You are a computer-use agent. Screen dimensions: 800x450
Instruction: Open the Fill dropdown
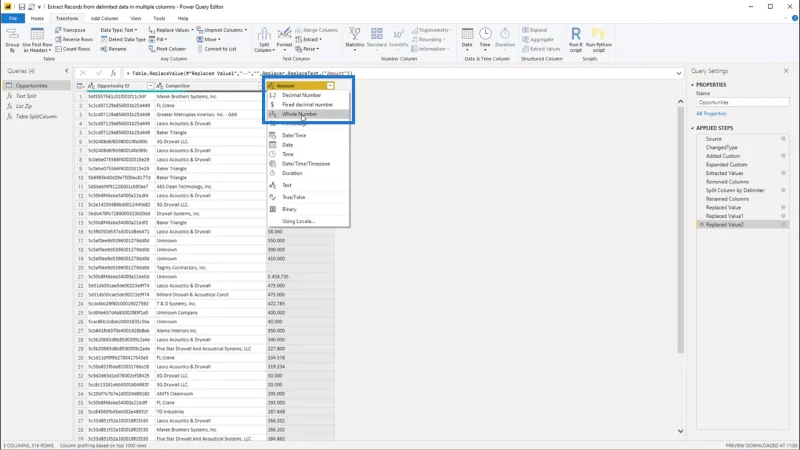tap(158, 39)
